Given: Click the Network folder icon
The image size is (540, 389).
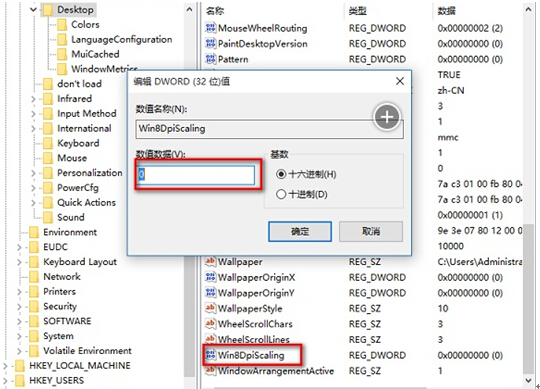Looking at the screenshot, I should click(34, 276).
